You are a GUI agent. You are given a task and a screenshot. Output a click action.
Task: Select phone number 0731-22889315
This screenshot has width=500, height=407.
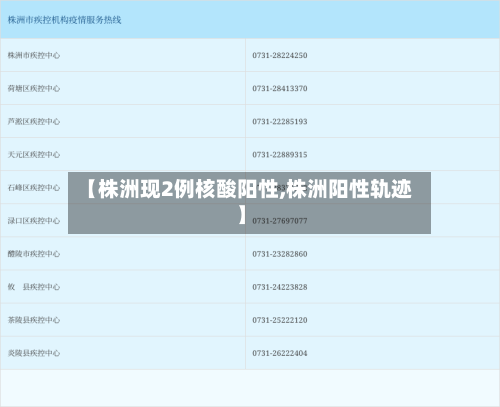[x=280, y=155]
